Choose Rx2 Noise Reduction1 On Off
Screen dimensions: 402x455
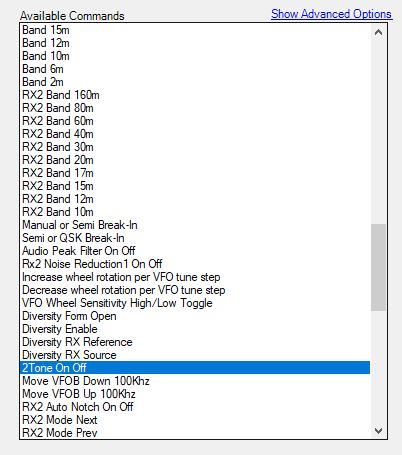coord(195,264)
